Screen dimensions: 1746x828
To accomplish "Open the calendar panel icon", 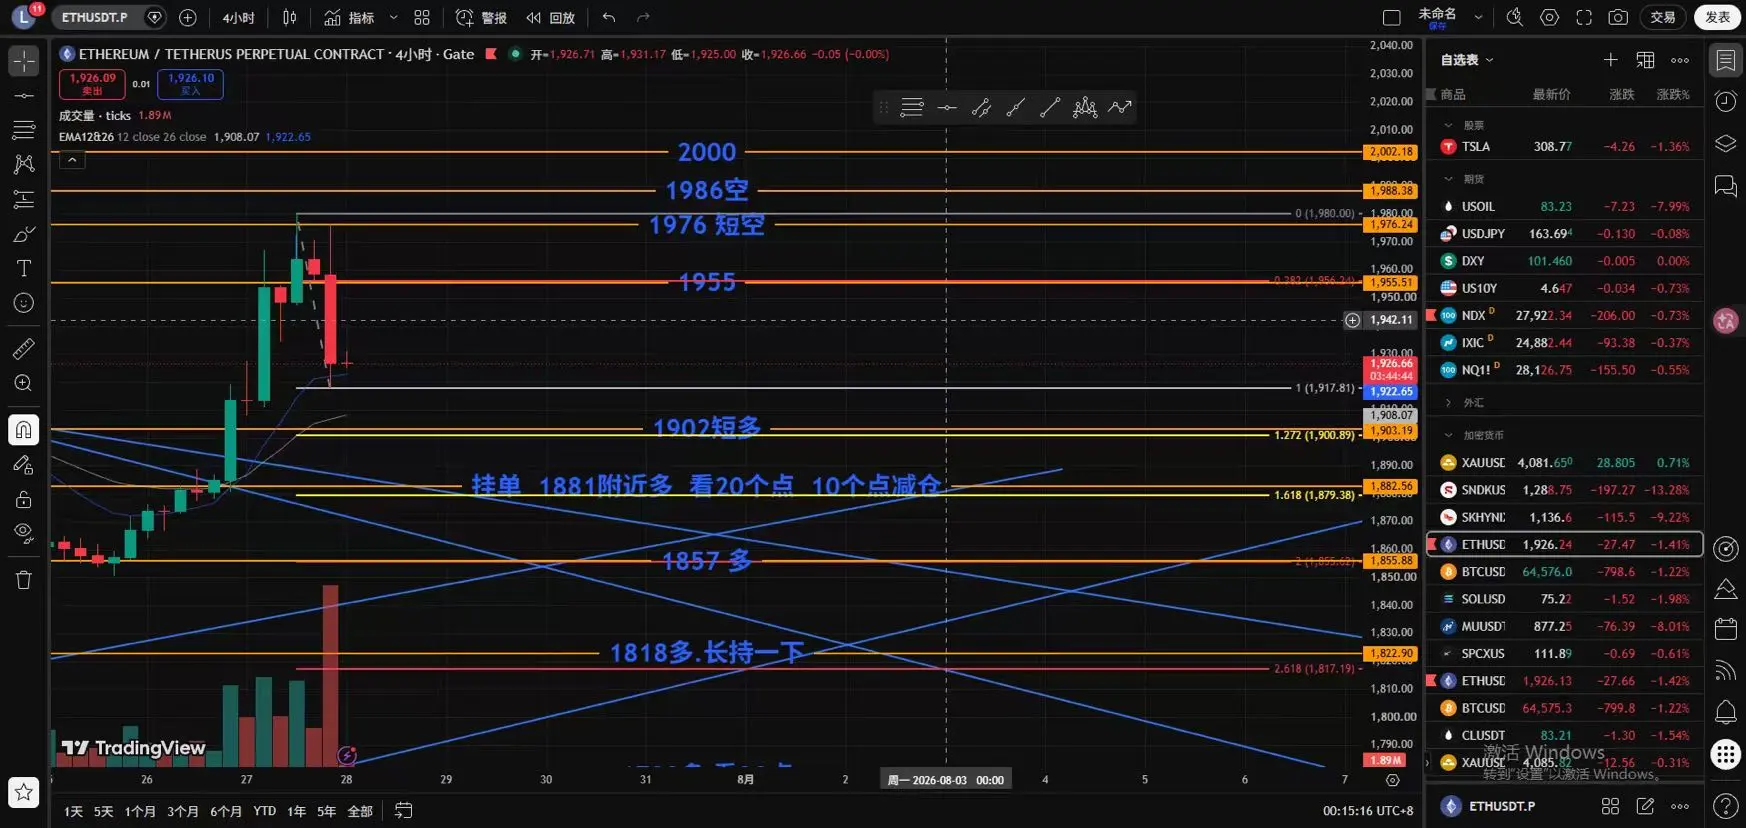I will 1726,629.
